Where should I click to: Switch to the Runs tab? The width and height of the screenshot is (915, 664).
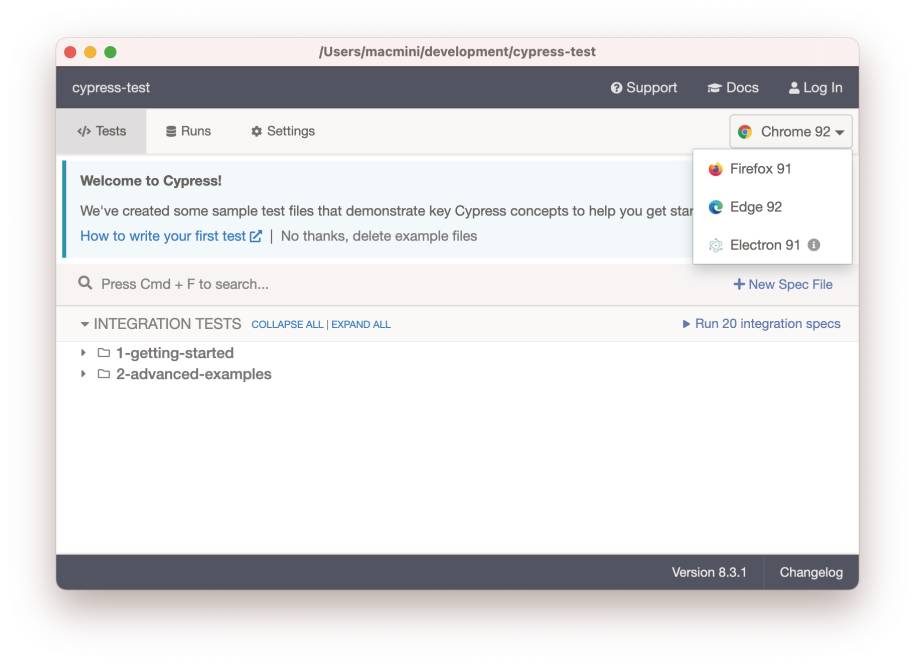pos(188,131)
